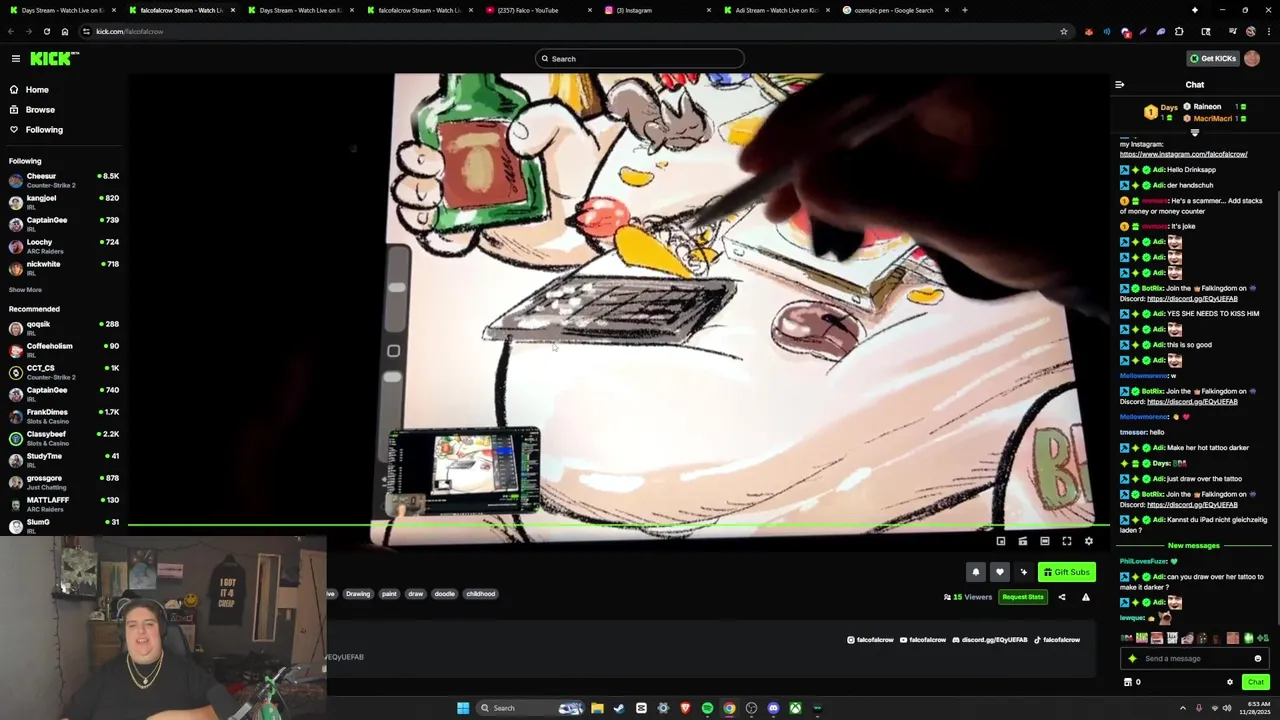Go fullscreen on the video player
This screenshot has height=720, width=1280.
coord(1067,541)
